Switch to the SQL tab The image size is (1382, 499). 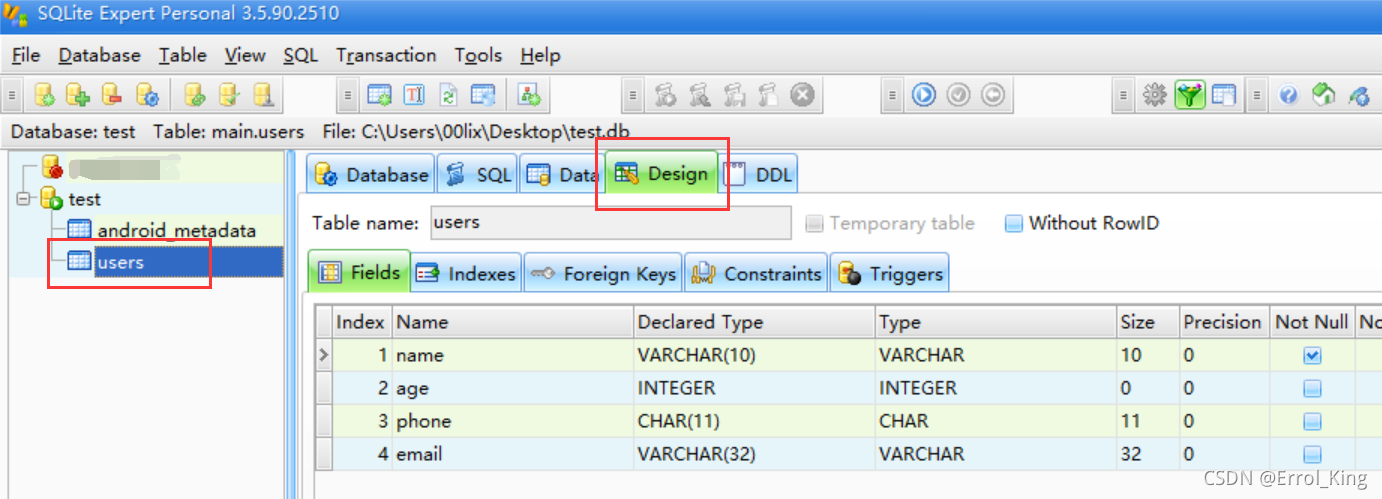pyautogui.click(x=478, y=174)
